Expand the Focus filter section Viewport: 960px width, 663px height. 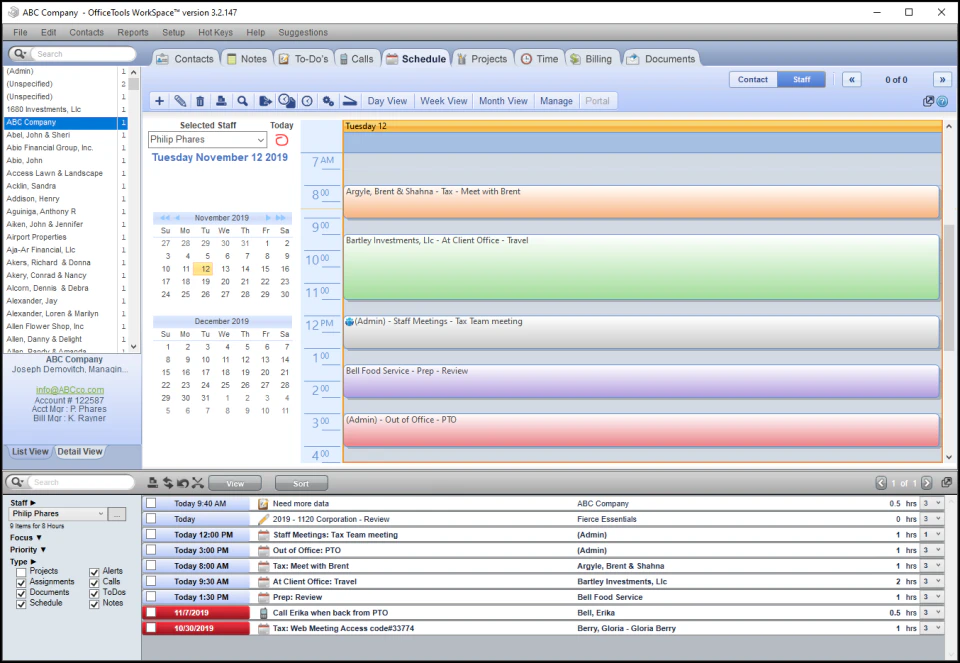click(x=27, y=536)
